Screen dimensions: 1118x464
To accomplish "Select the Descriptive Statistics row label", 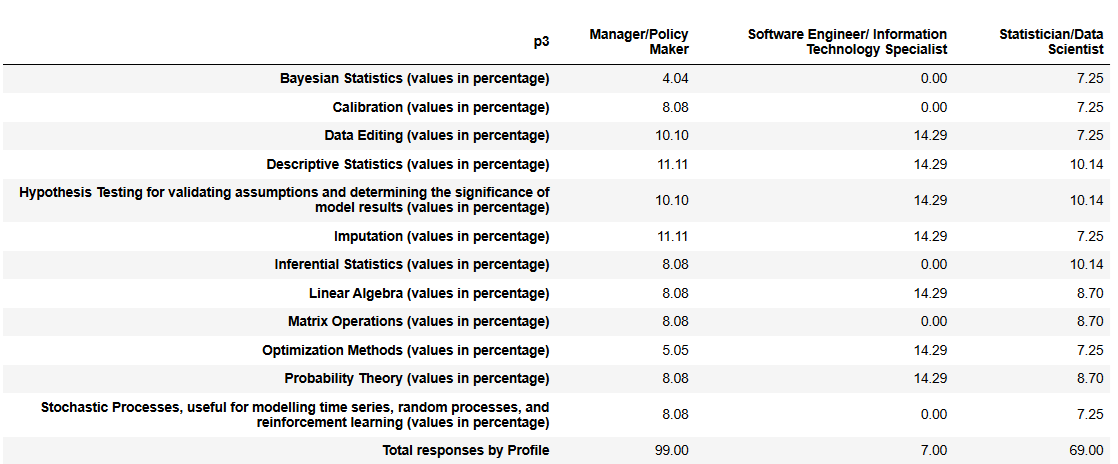I will pos(407,164).
